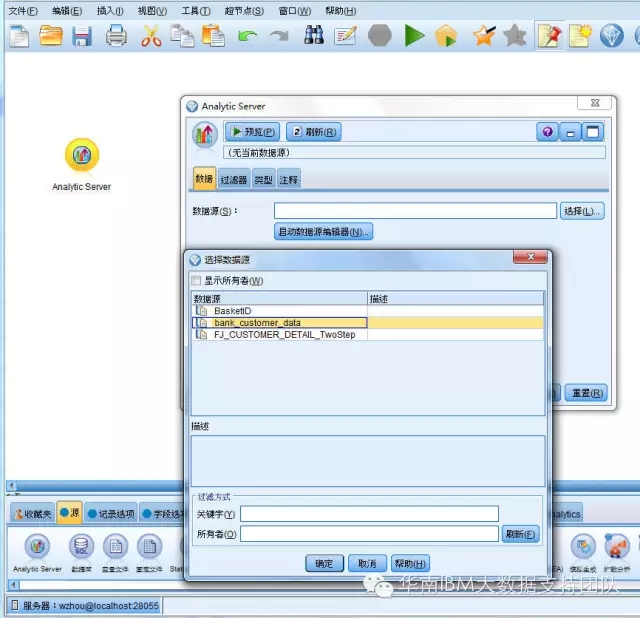The image size is (640, 618).
Task: Select the 数据 tab
Action: (204, 178)
